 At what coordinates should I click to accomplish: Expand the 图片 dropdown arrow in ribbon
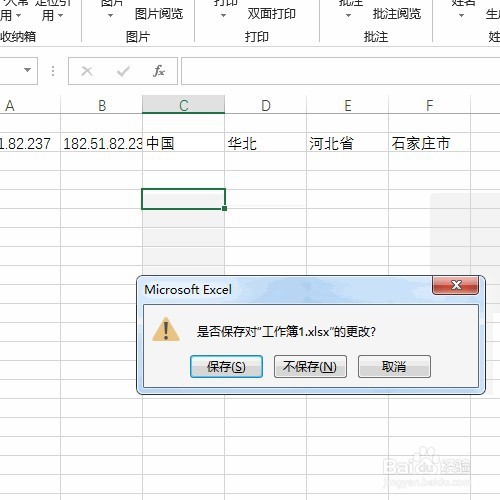point(110,15)
